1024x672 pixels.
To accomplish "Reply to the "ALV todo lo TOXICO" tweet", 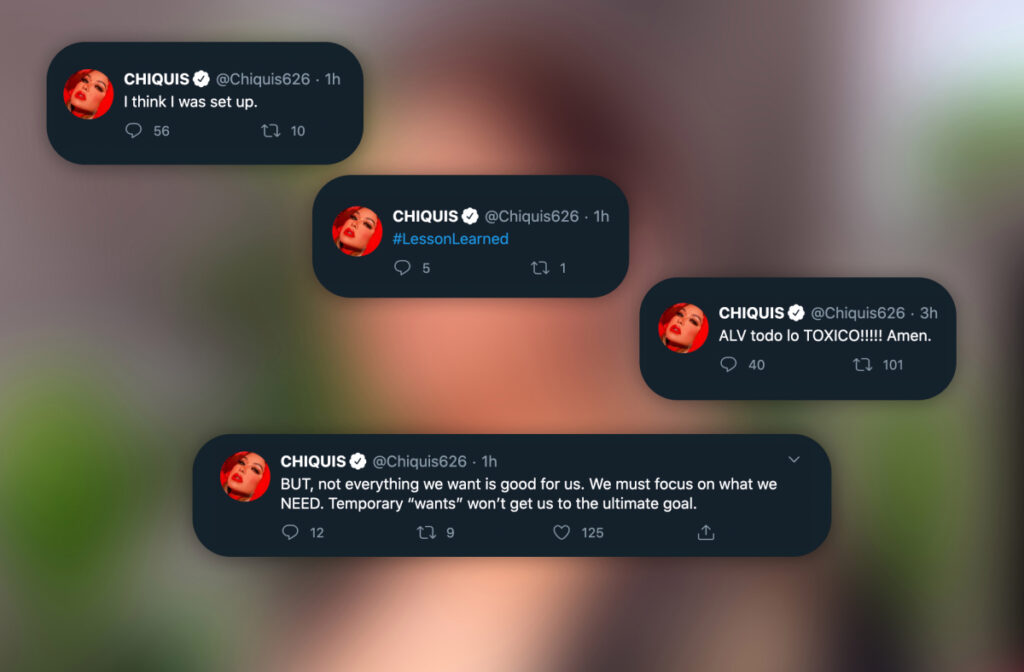I will pos(728,364).
